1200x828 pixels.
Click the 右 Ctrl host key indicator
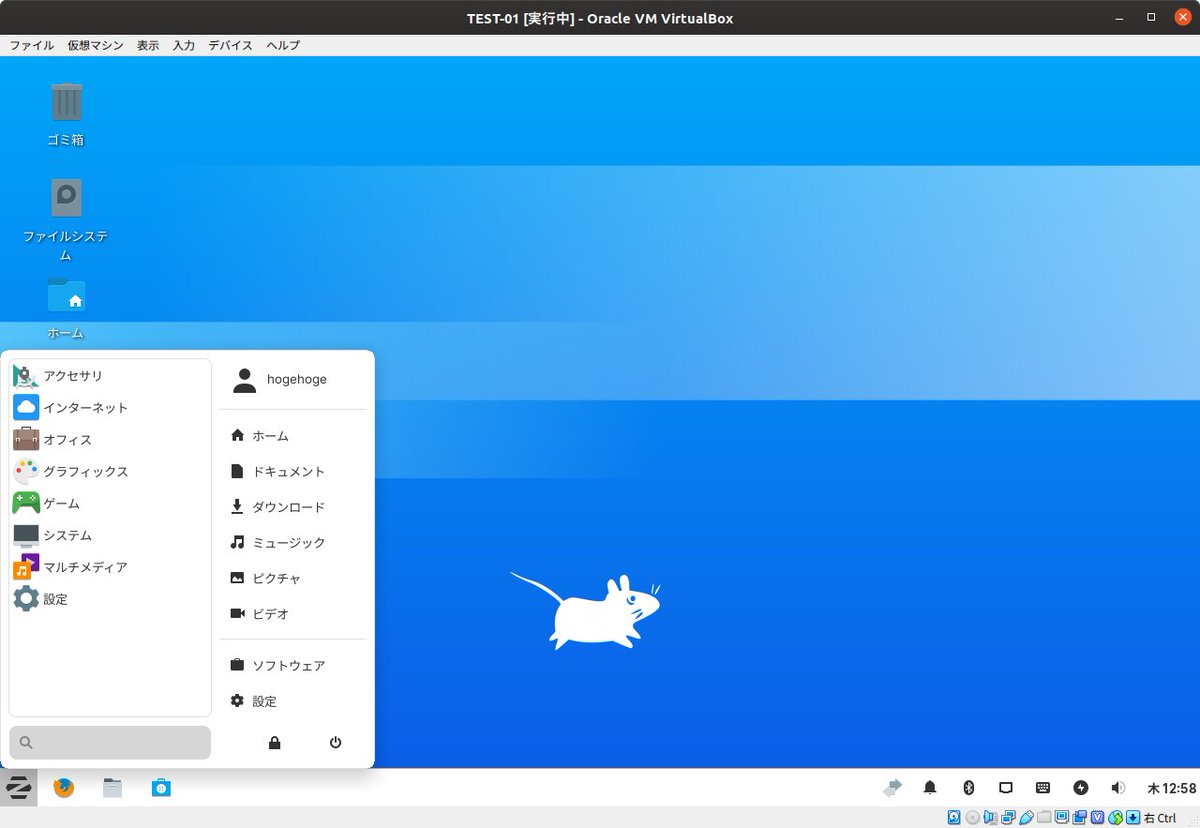pos(1160,817)
